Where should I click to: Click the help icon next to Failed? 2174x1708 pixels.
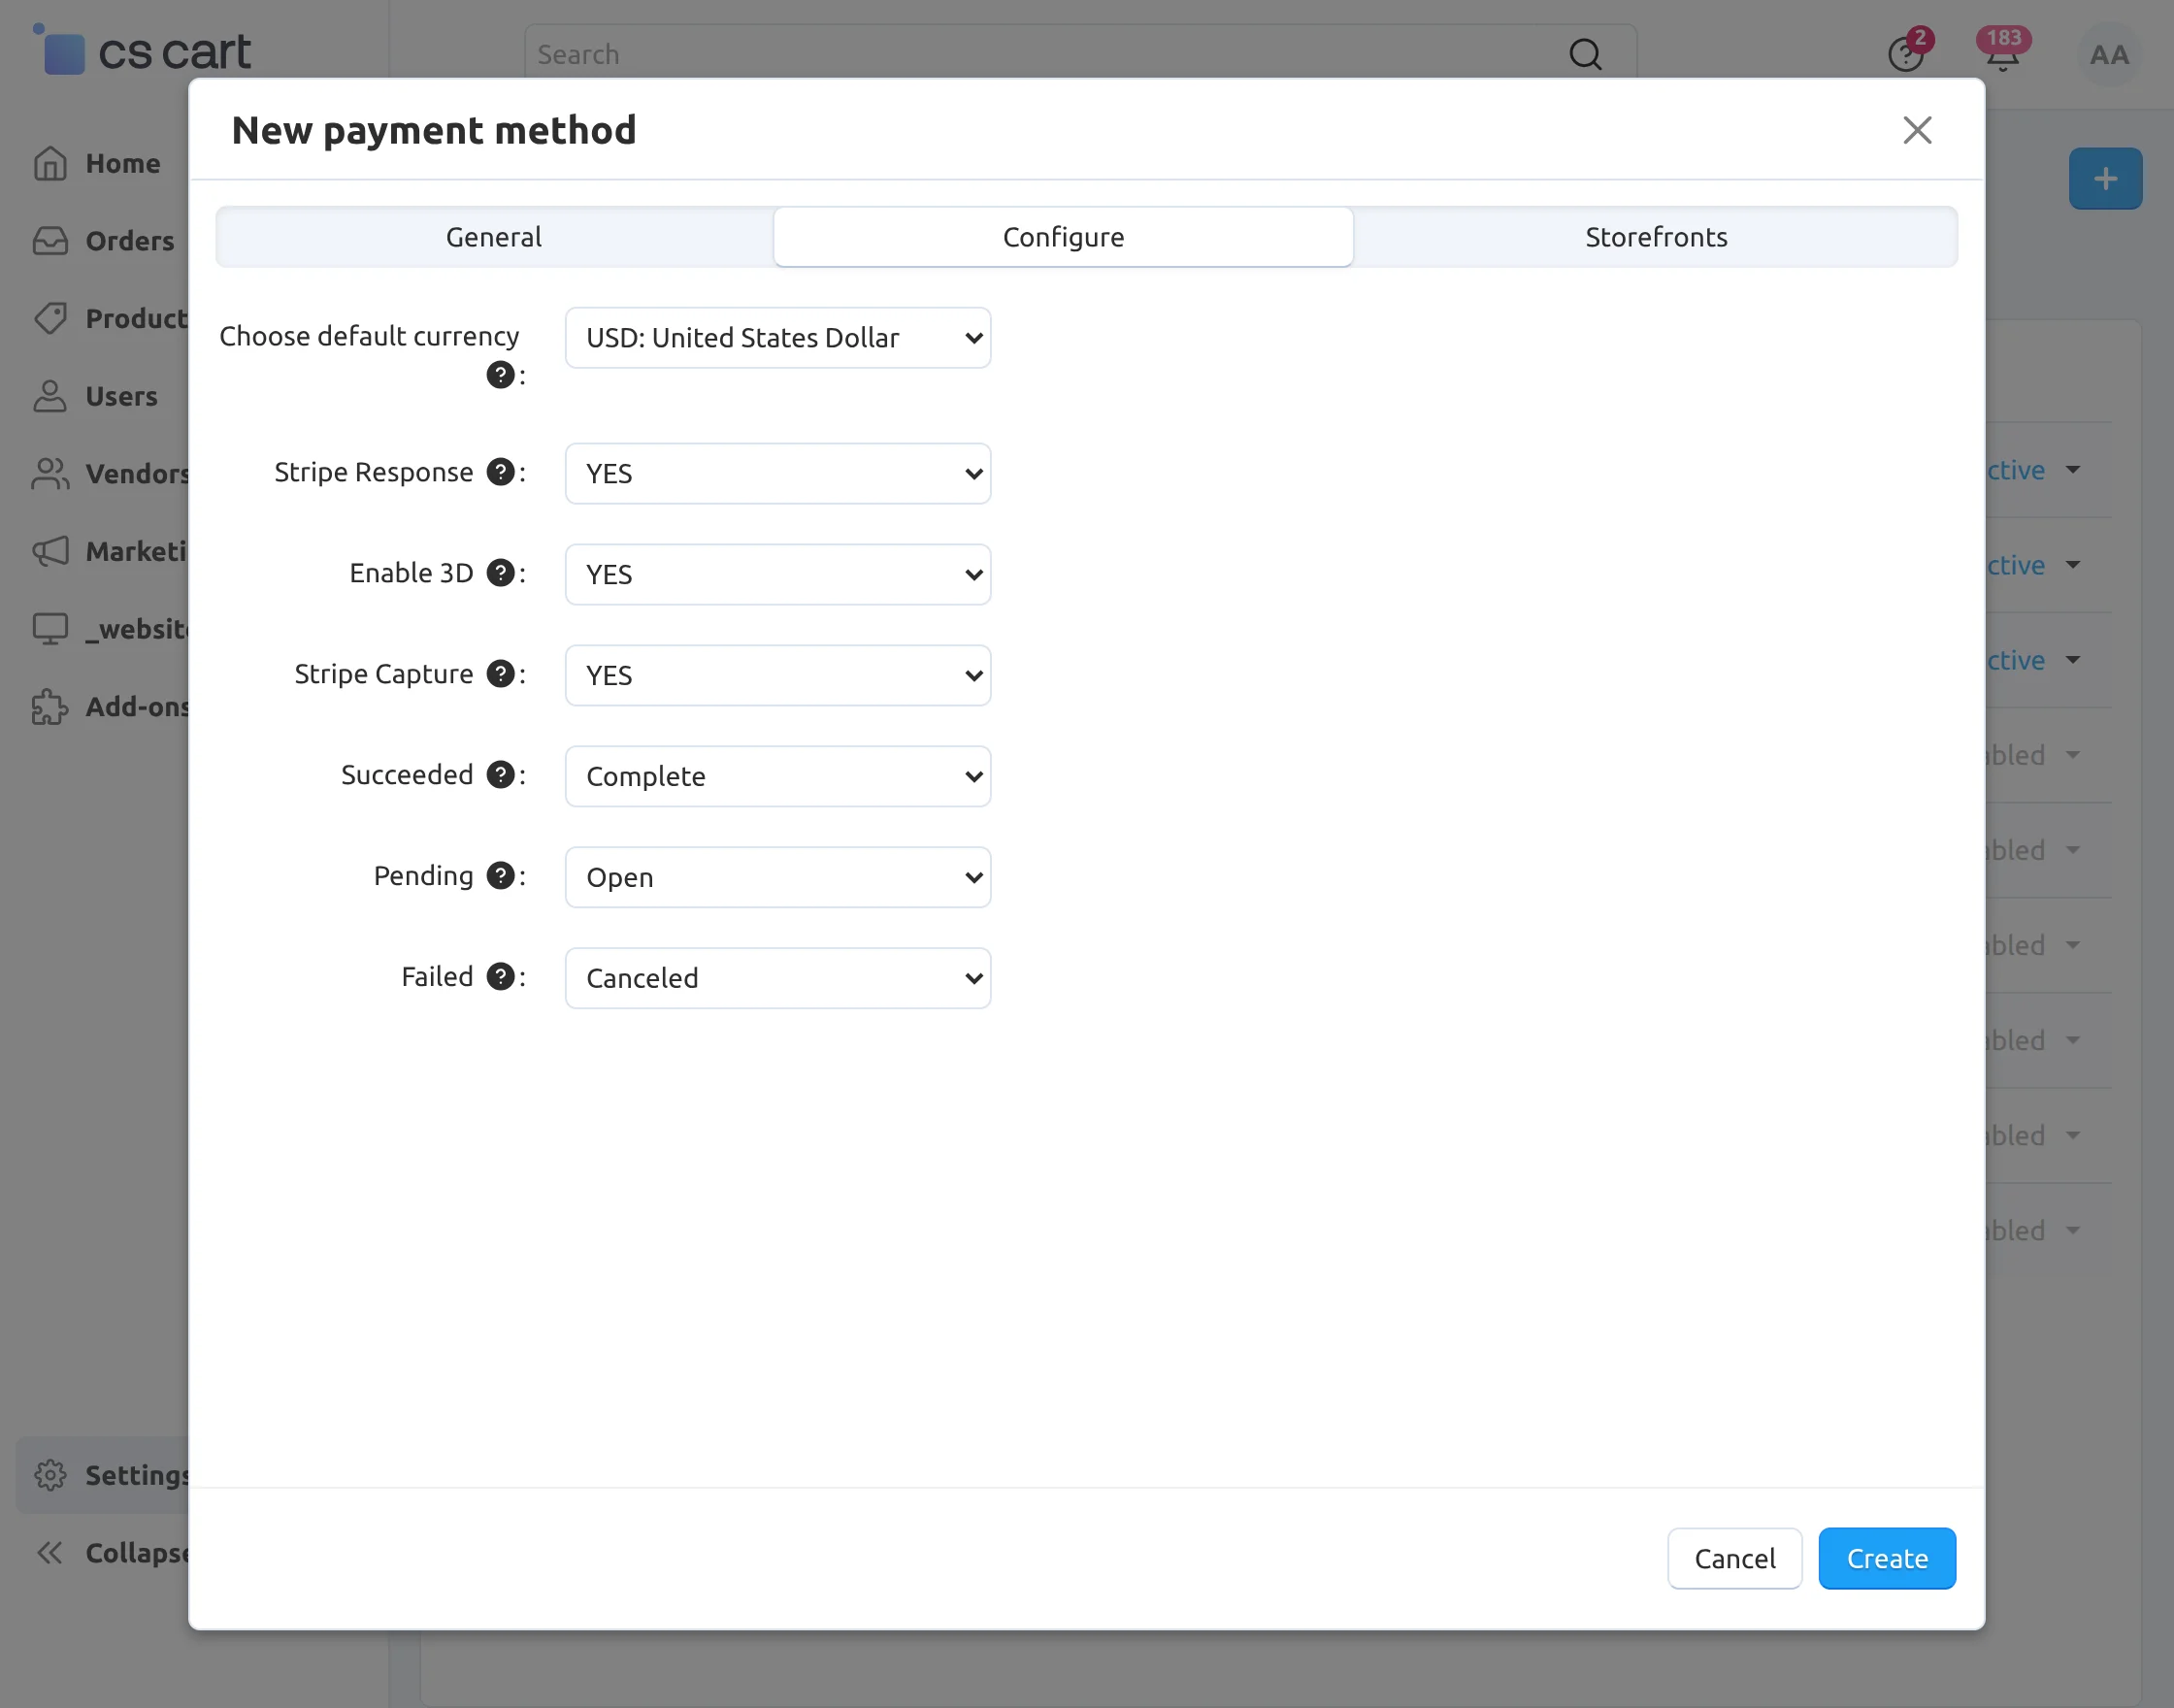click(x=500, y=977)
